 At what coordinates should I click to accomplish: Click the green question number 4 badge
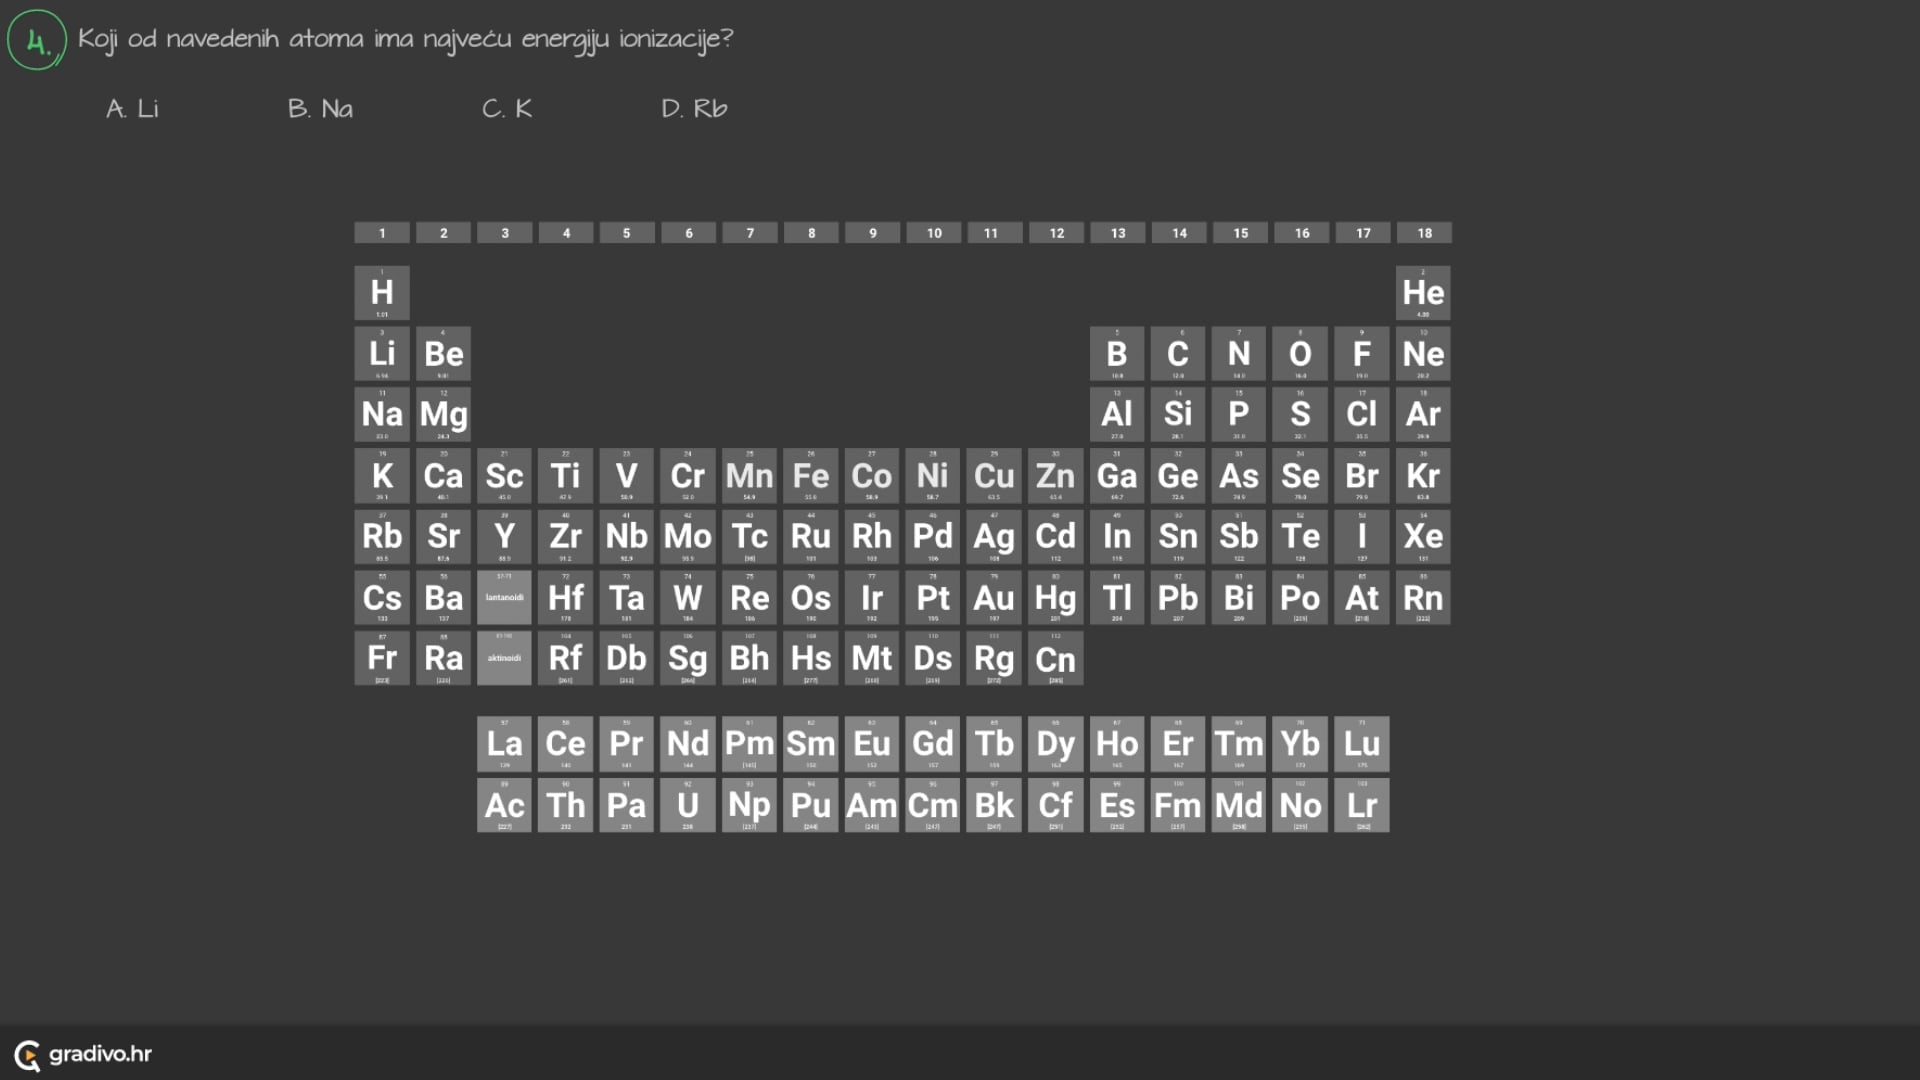point(37,41)
